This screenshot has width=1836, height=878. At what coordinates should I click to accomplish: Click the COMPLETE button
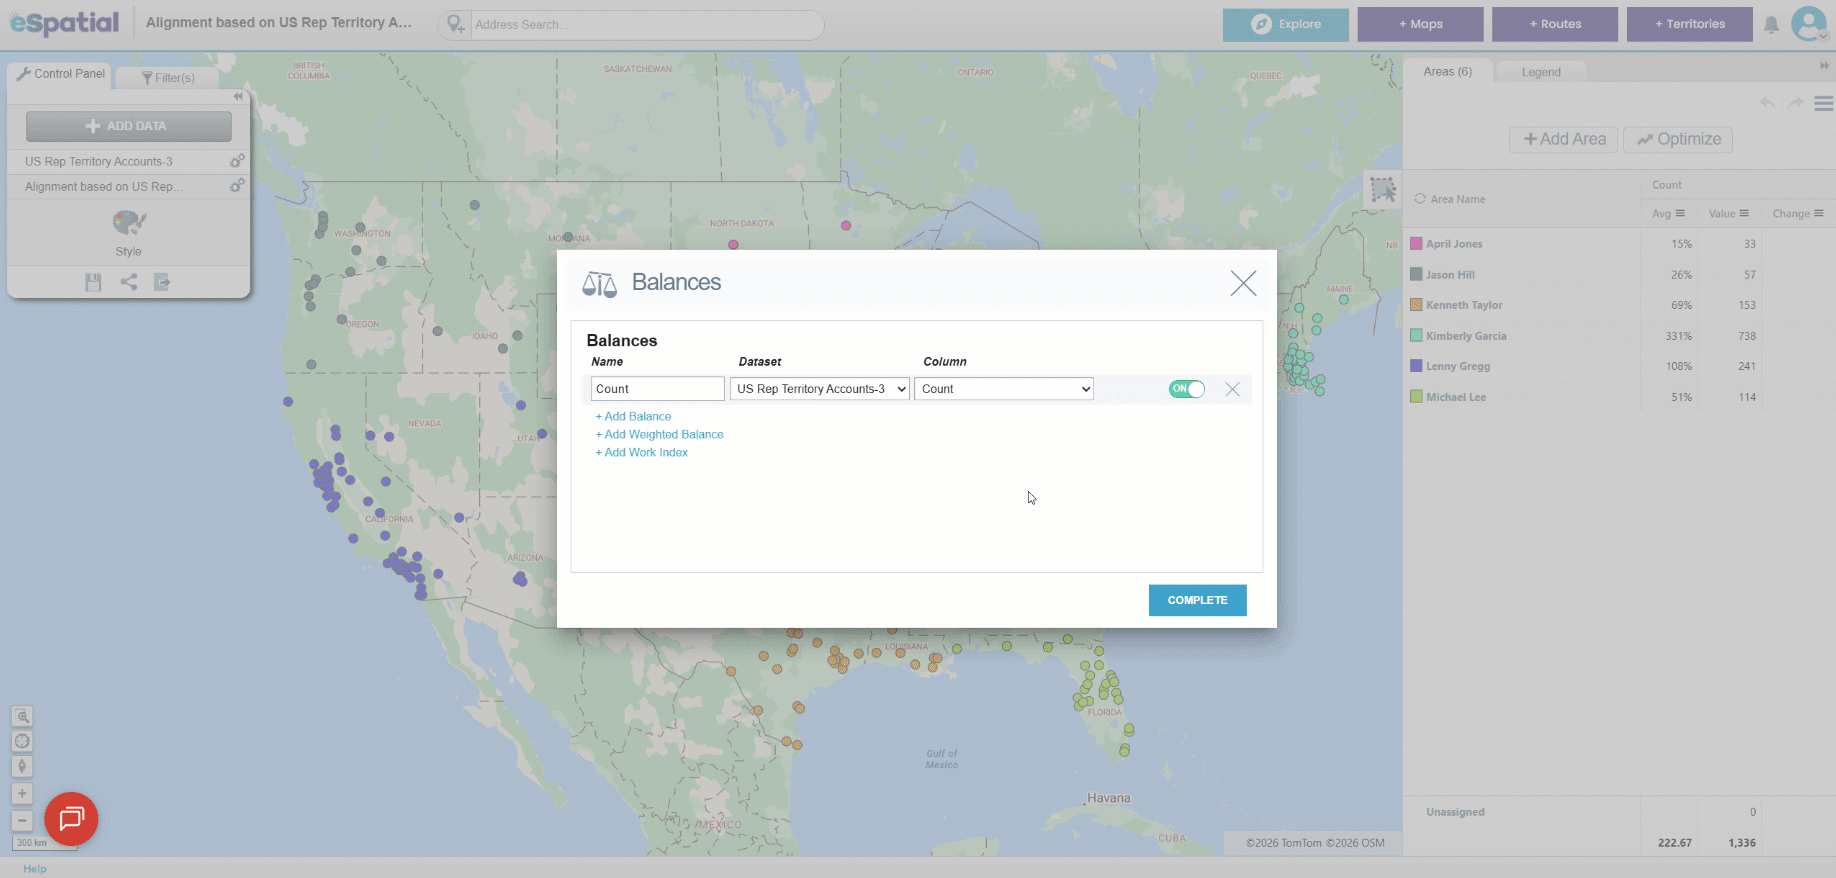coord(1197,600)
